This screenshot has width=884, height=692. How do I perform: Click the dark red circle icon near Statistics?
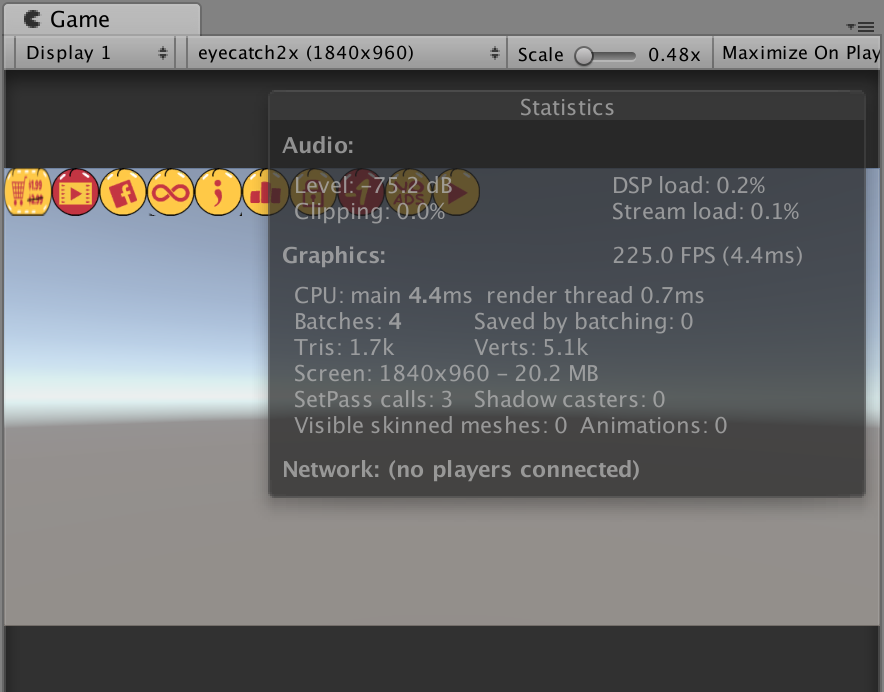pyautogui.click(x=362, y=192)
